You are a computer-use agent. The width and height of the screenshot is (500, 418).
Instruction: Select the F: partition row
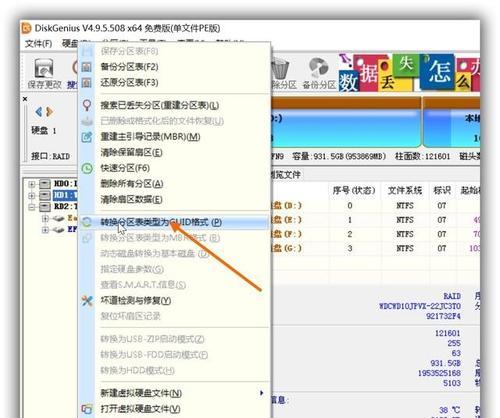click(x=375, y=234)
